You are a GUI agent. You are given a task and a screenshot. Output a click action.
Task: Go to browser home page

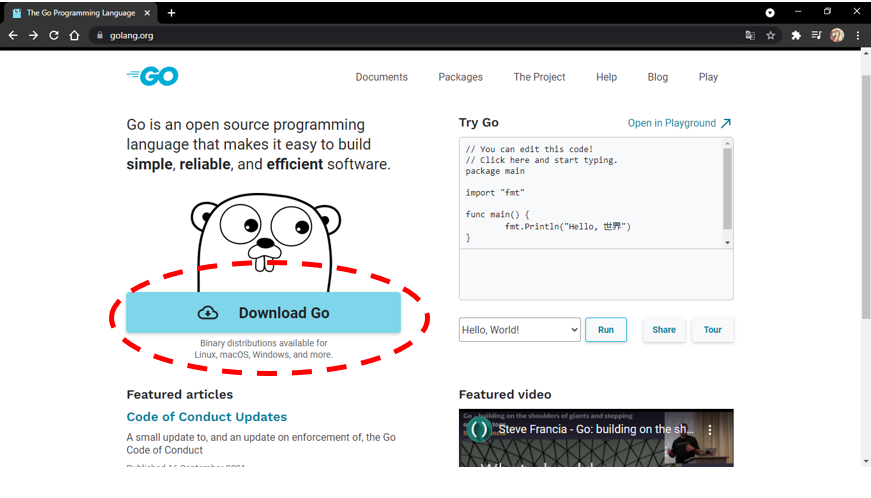[x=74, y=35]
